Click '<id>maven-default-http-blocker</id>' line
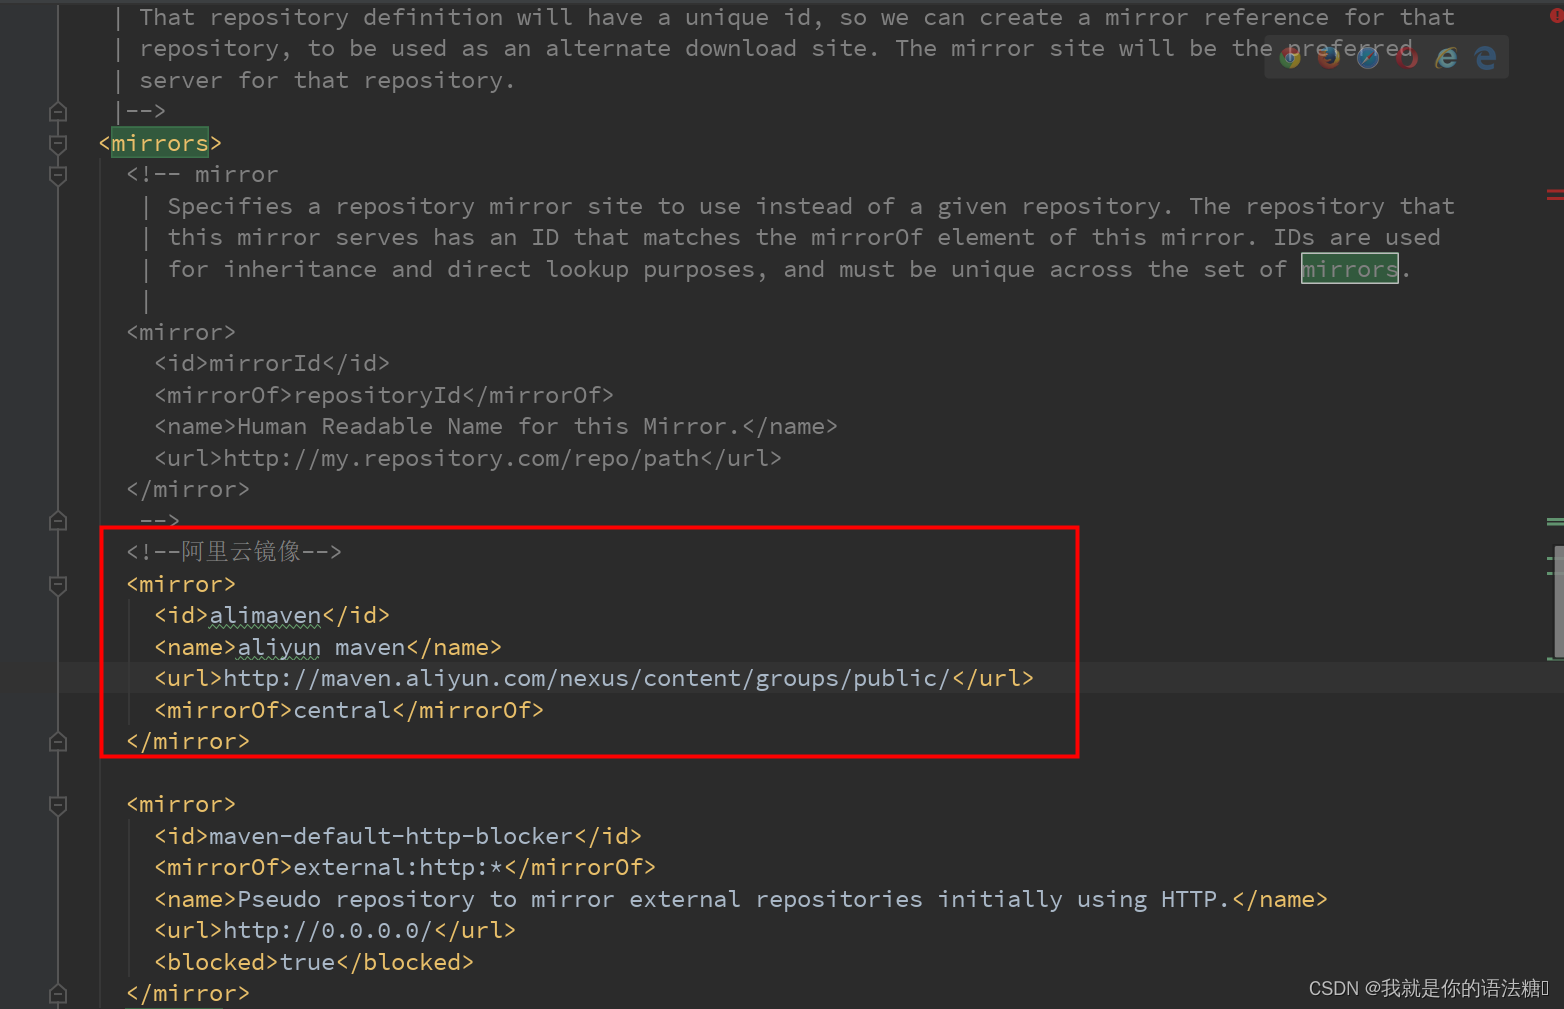The image size is (1564, 1009). click(398, 836)
